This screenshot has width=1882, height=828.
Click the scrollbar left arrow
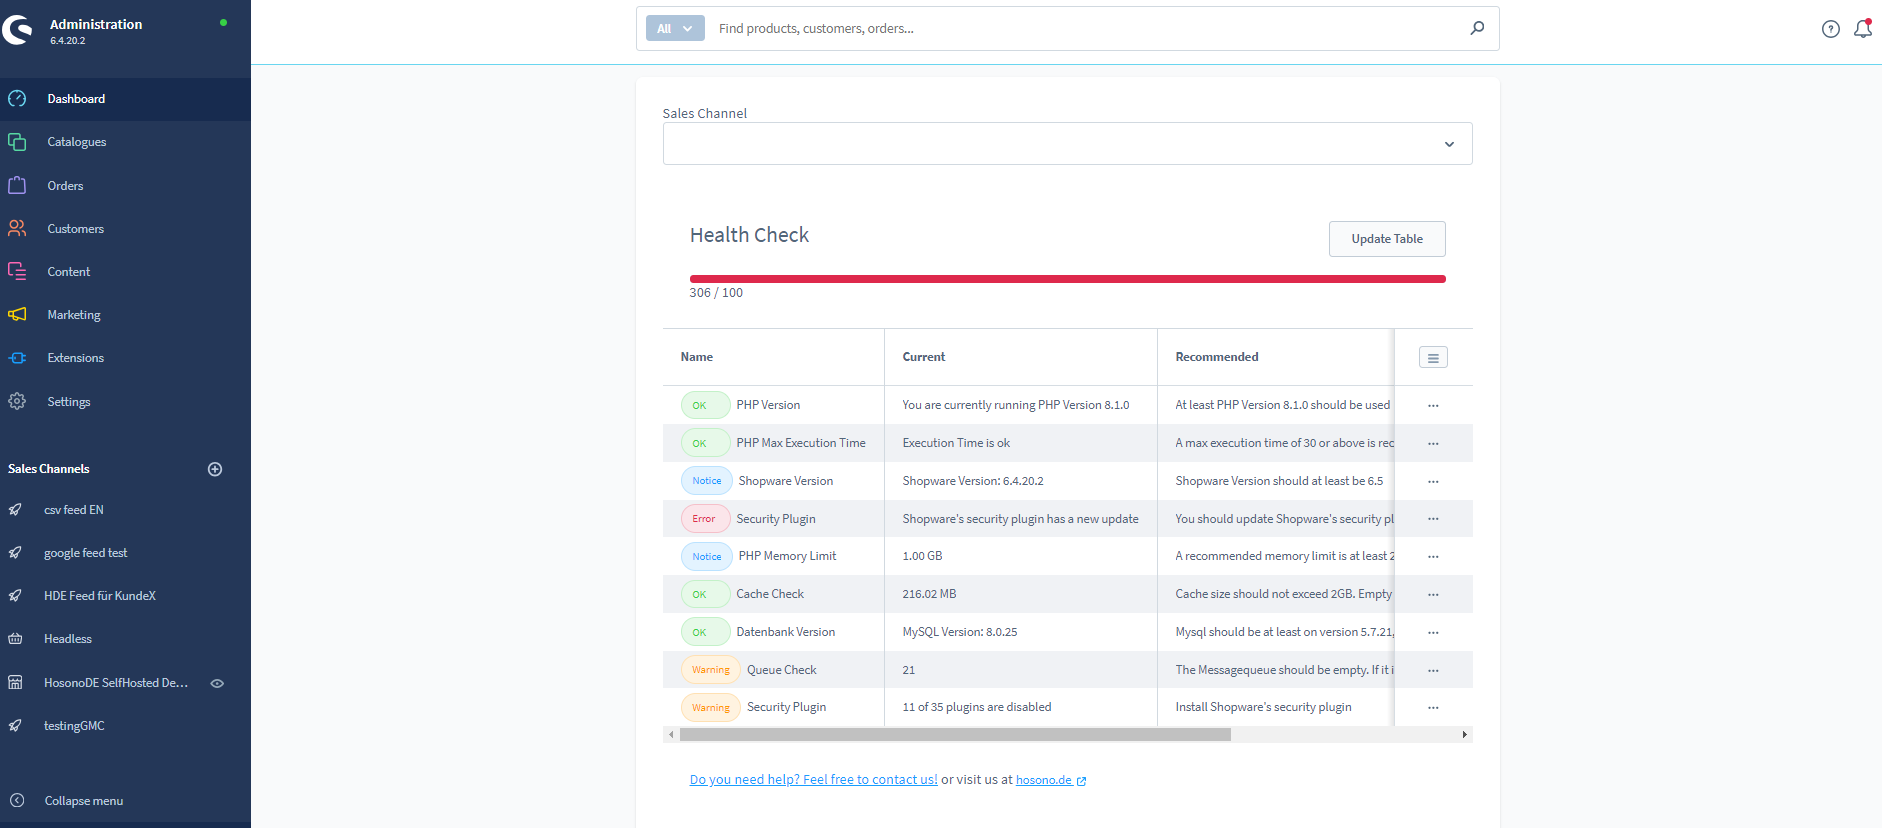(x=670, y=735)
